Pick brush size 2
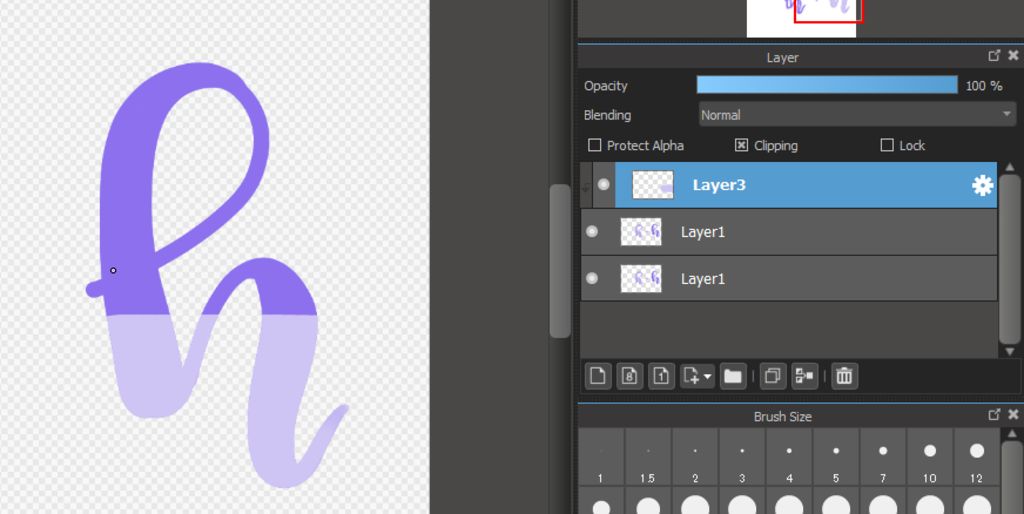Screen dimensions: 1024x514 695,457
